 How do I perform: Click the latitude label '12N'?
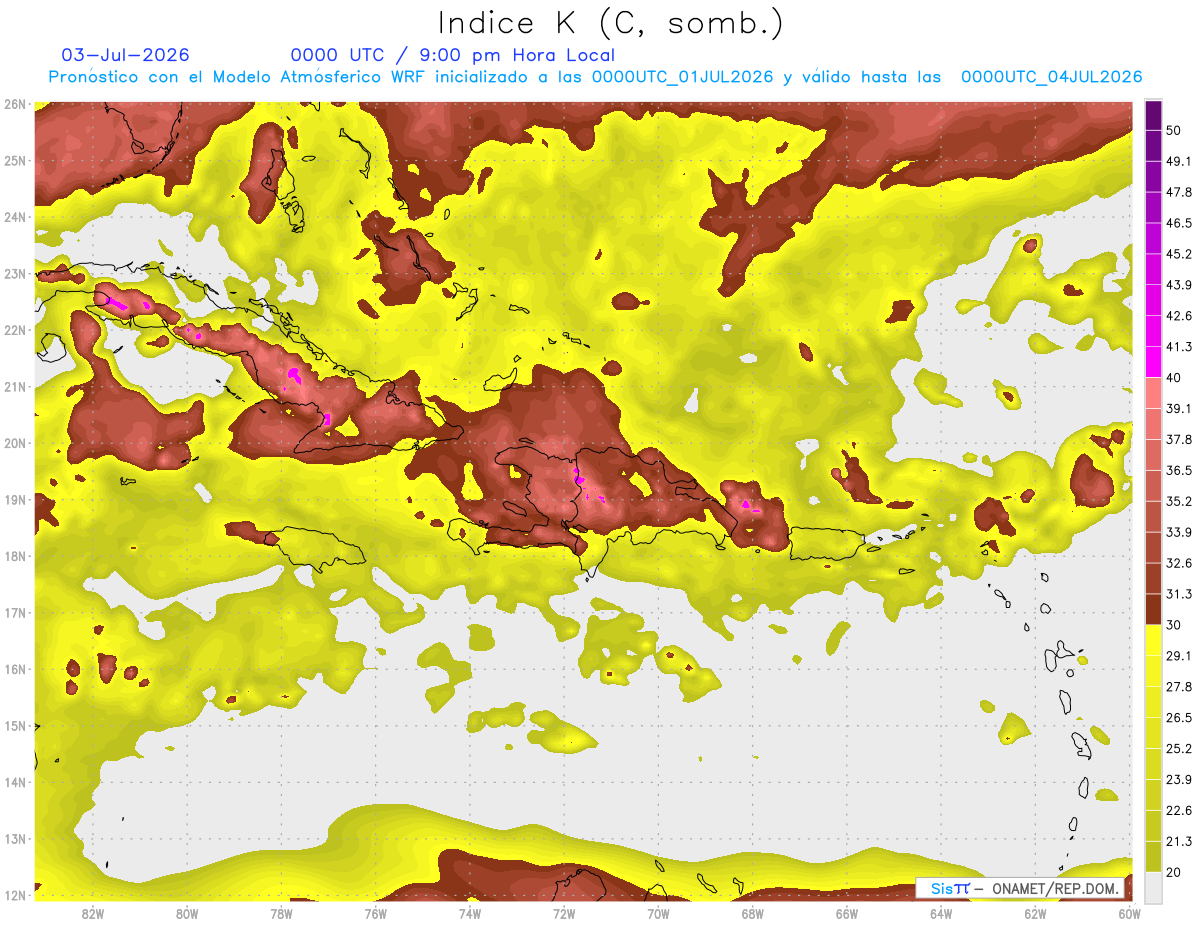[14, 895]
